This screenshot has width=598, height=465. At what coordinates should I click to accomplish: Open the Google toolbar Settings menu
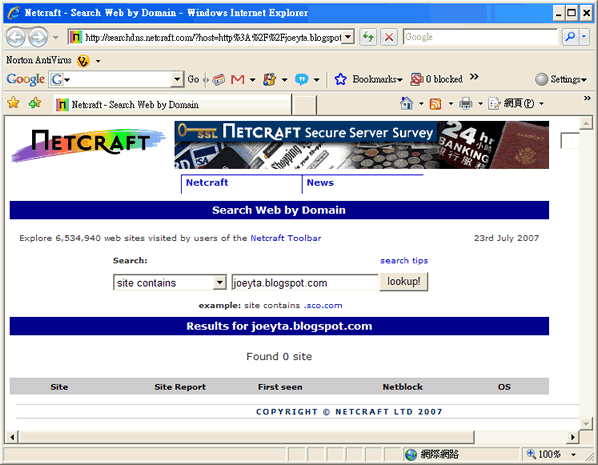pos(561,79)
